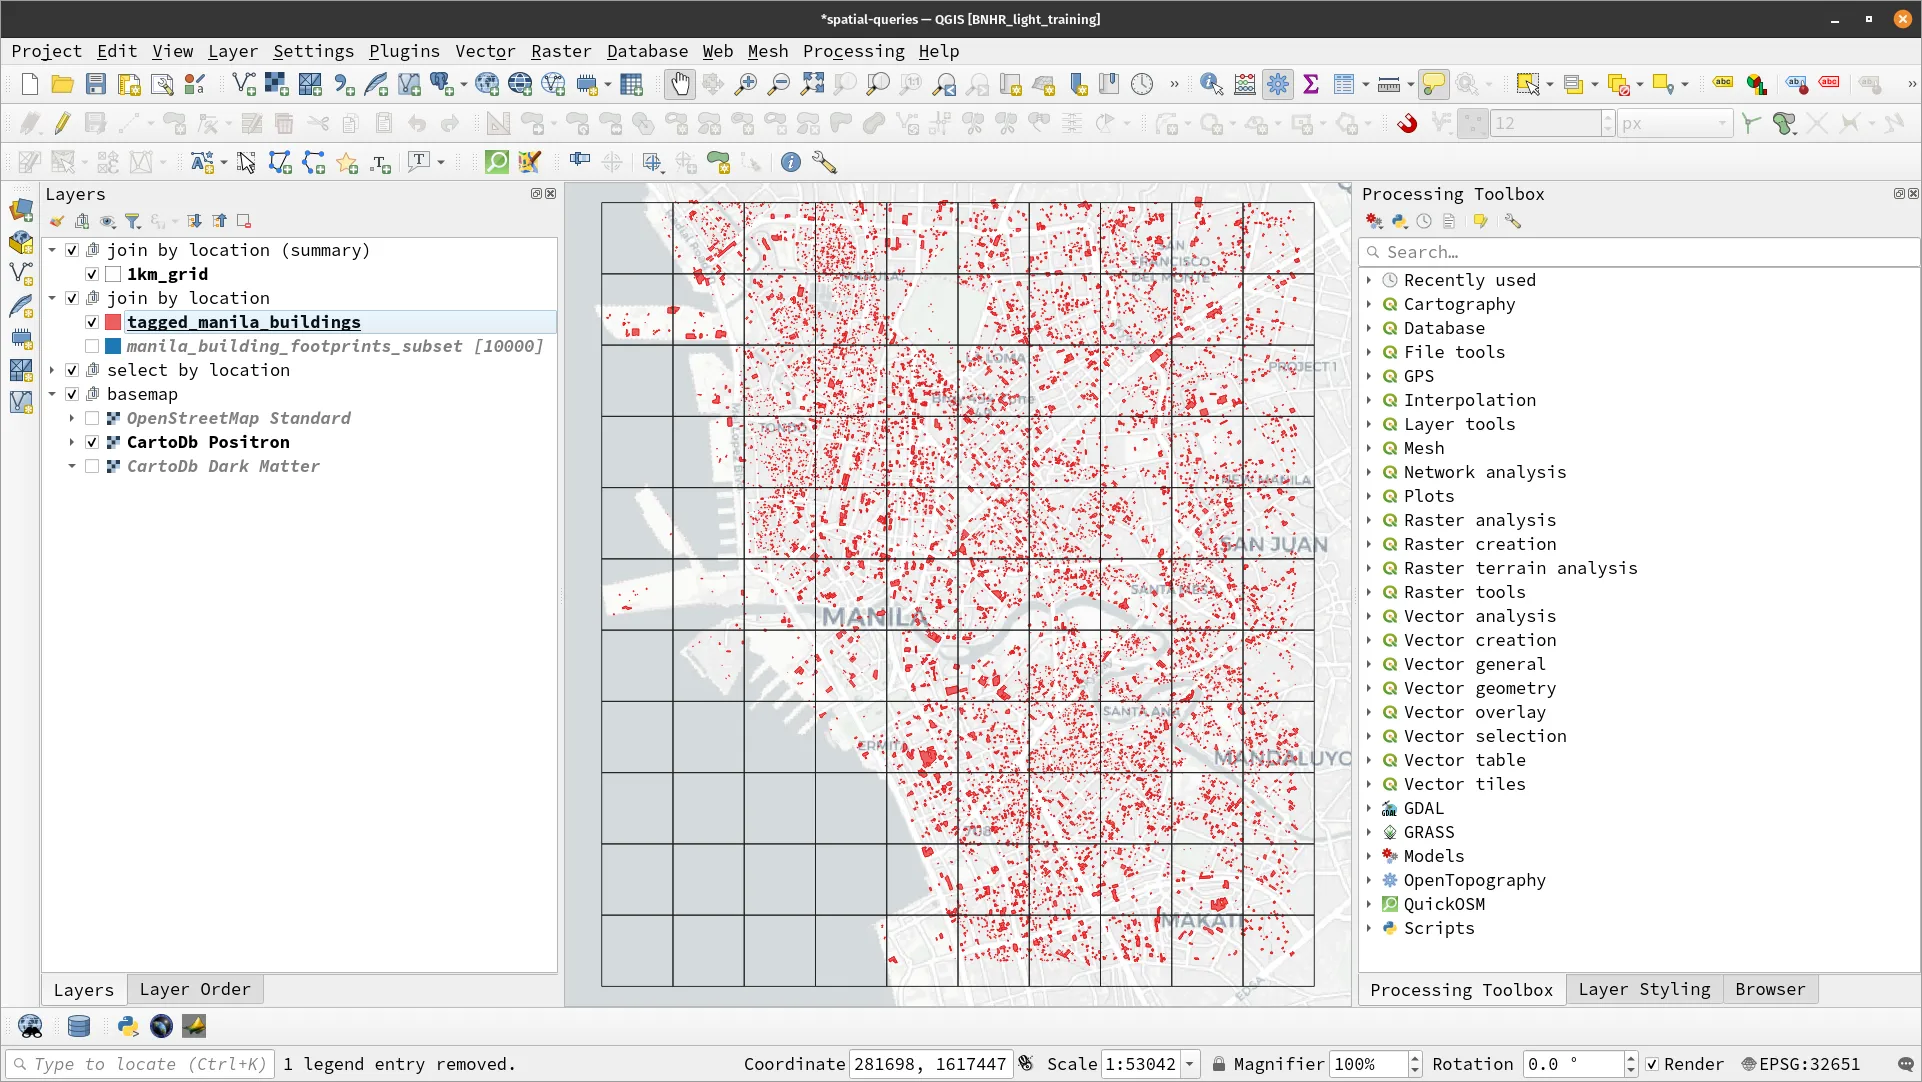Zoom to the full map extent
This screenshot has height=1082, width=1922.
[811, 84]
